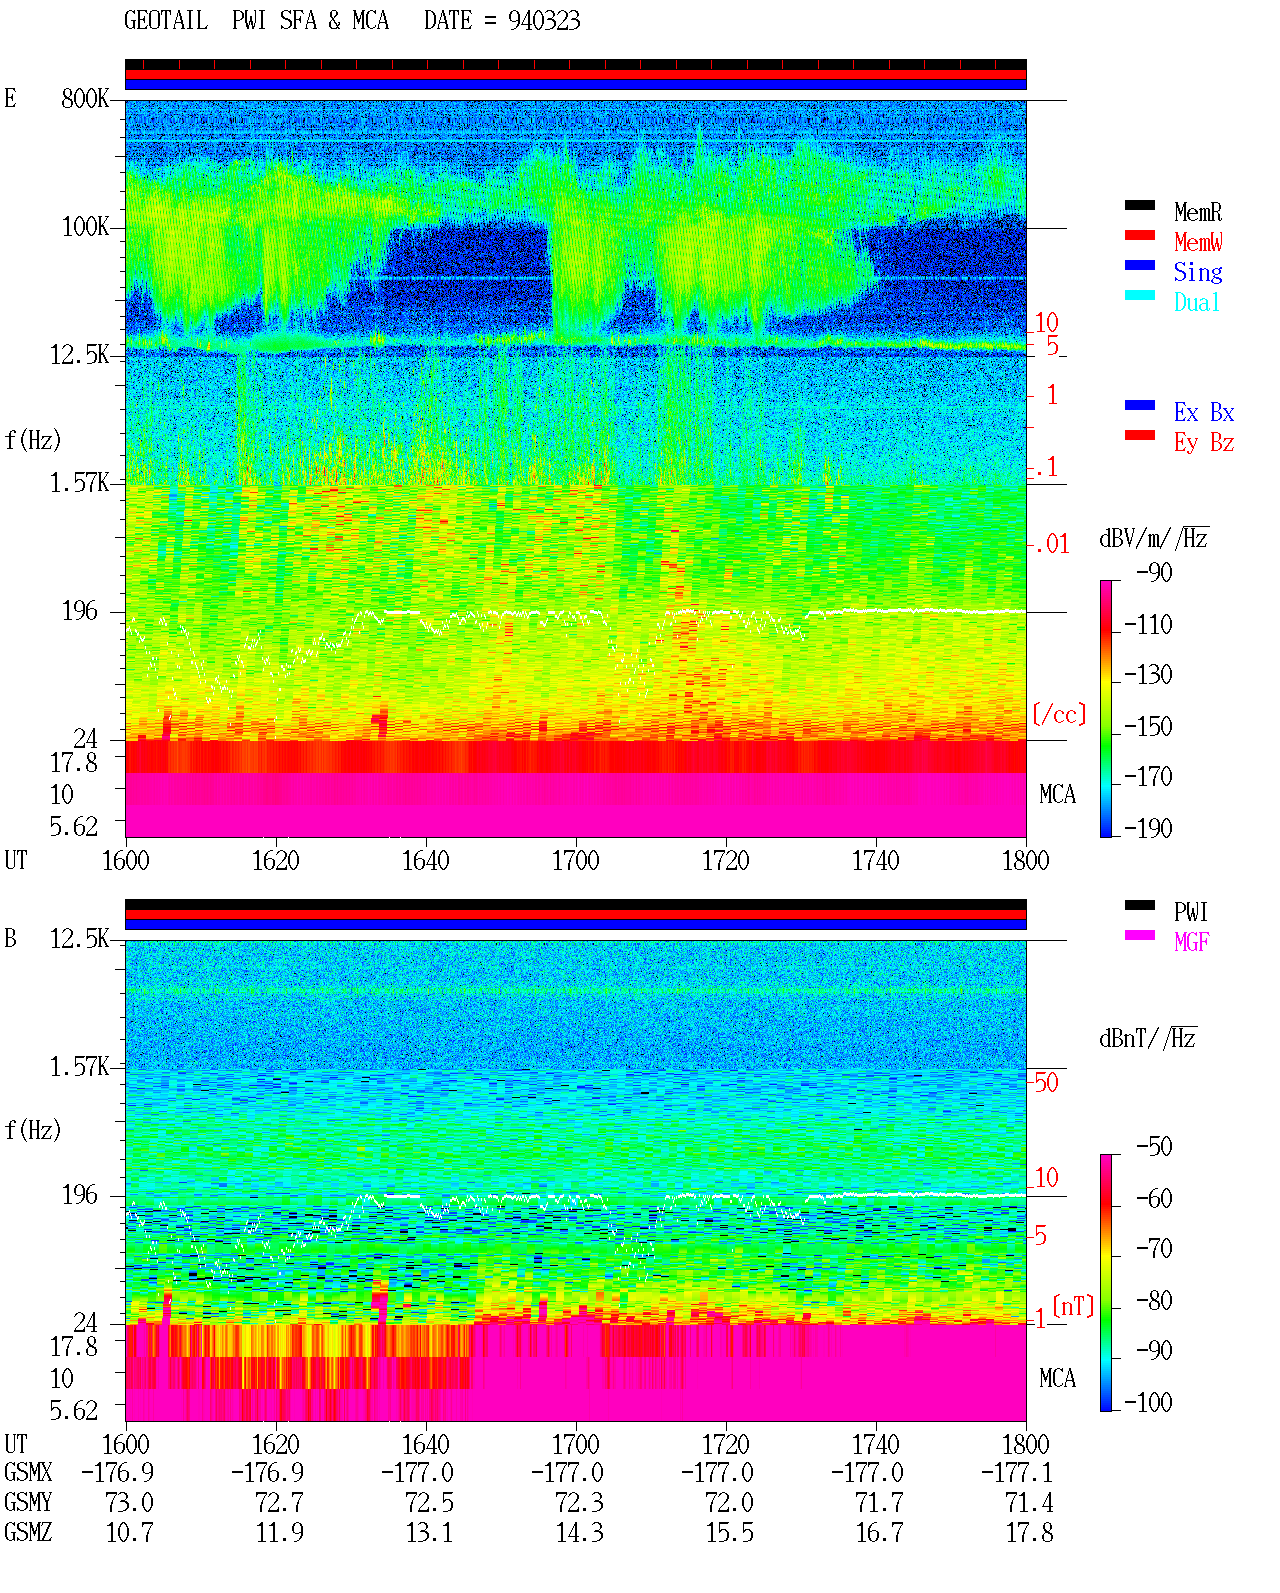Click the E panel letter label
1280x1593 pixels.
point(10,98)
